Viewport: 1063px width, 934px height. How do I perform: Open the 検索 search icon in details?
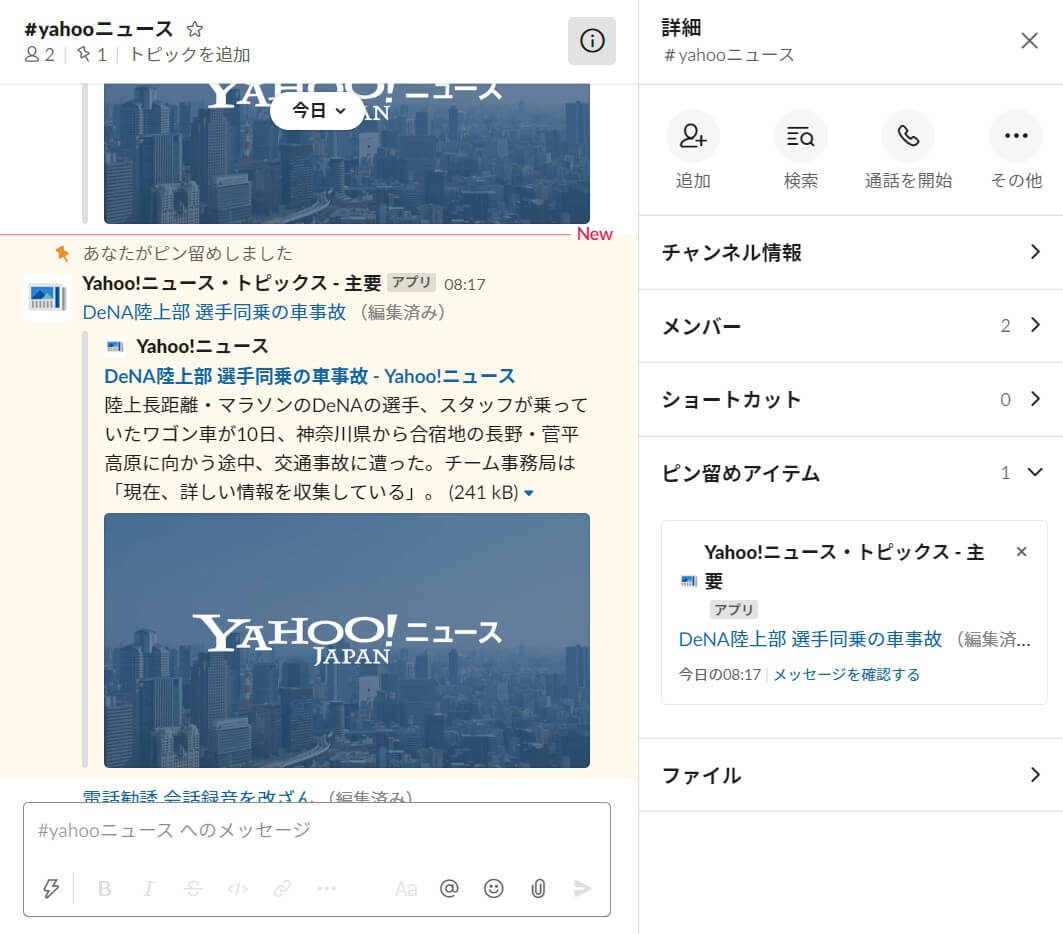(800, 137)
